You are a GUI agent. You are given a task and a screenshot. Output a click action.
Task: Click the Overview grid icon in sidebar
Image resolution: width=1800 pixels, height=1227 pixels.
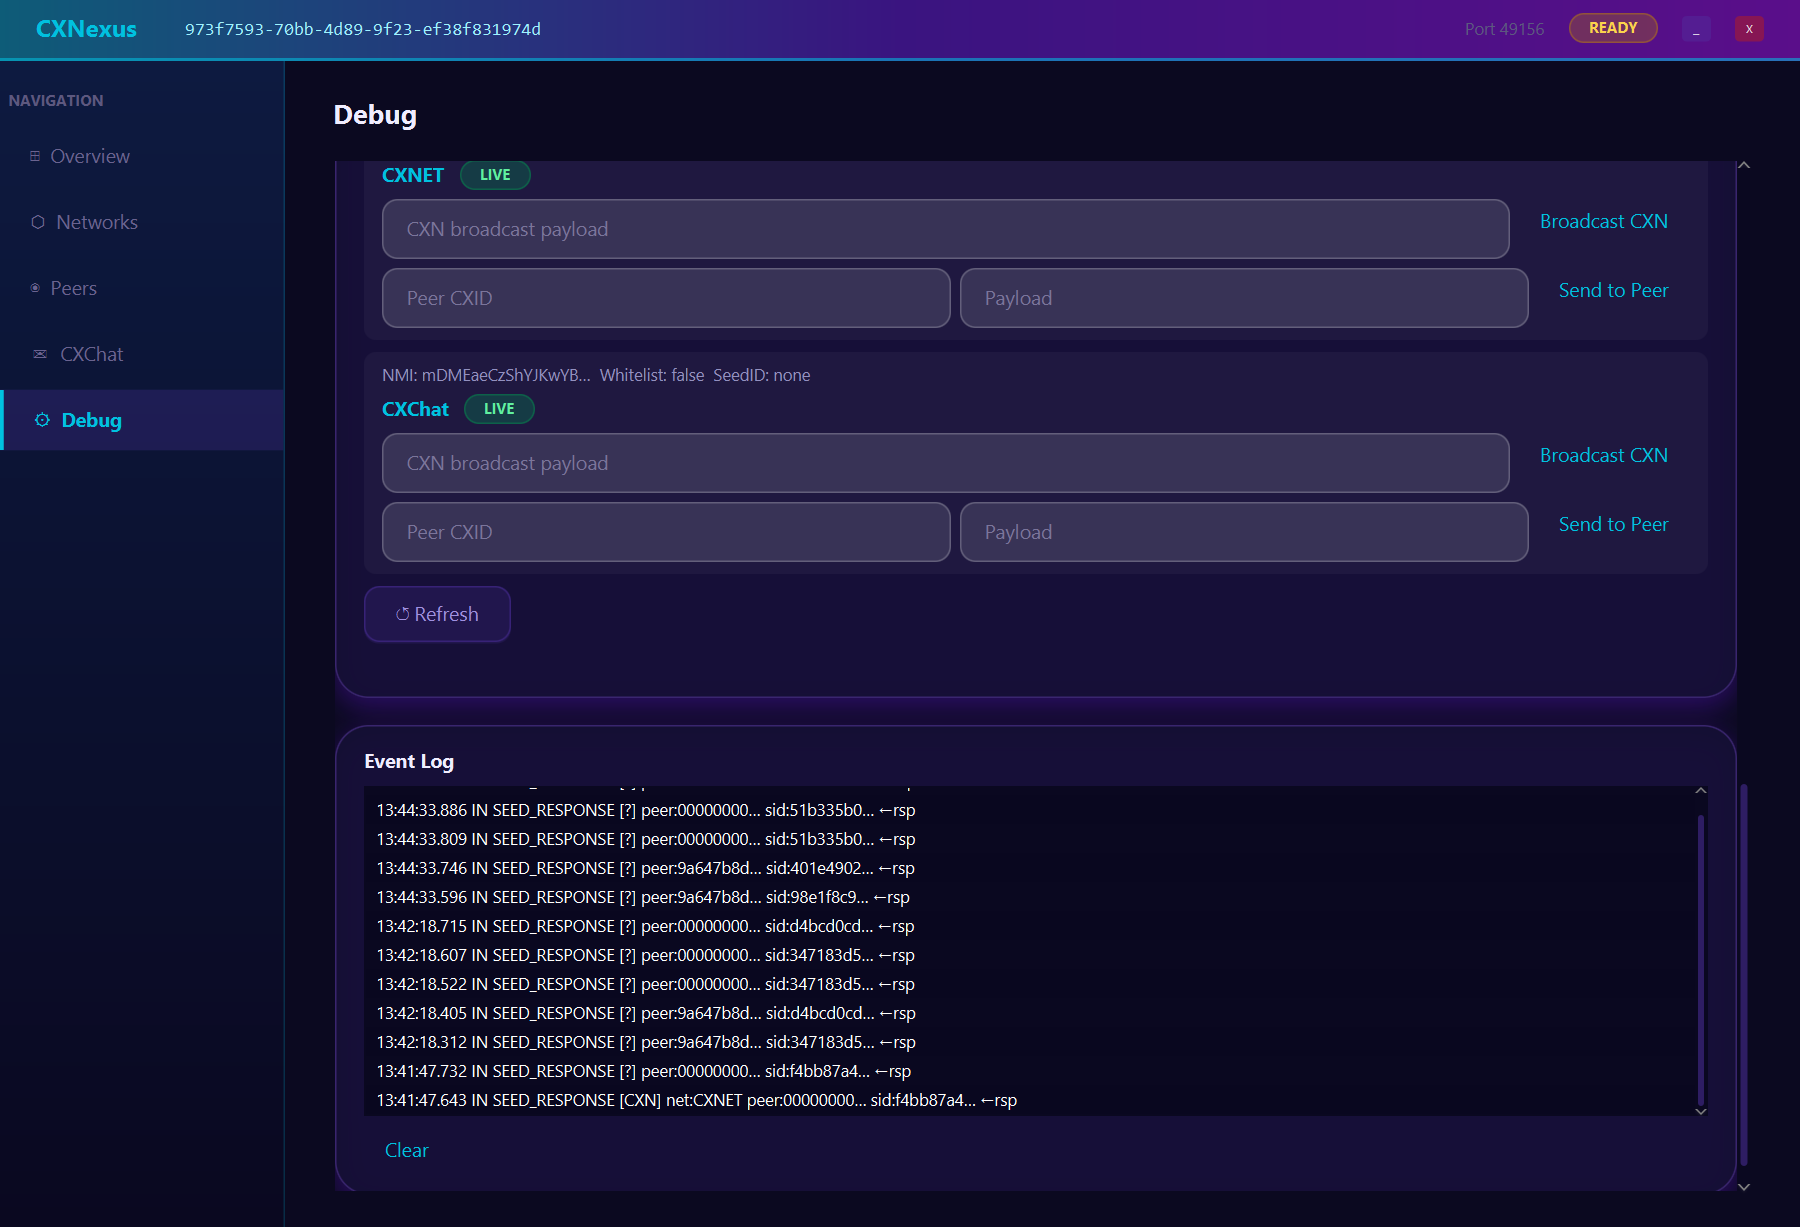35,156
